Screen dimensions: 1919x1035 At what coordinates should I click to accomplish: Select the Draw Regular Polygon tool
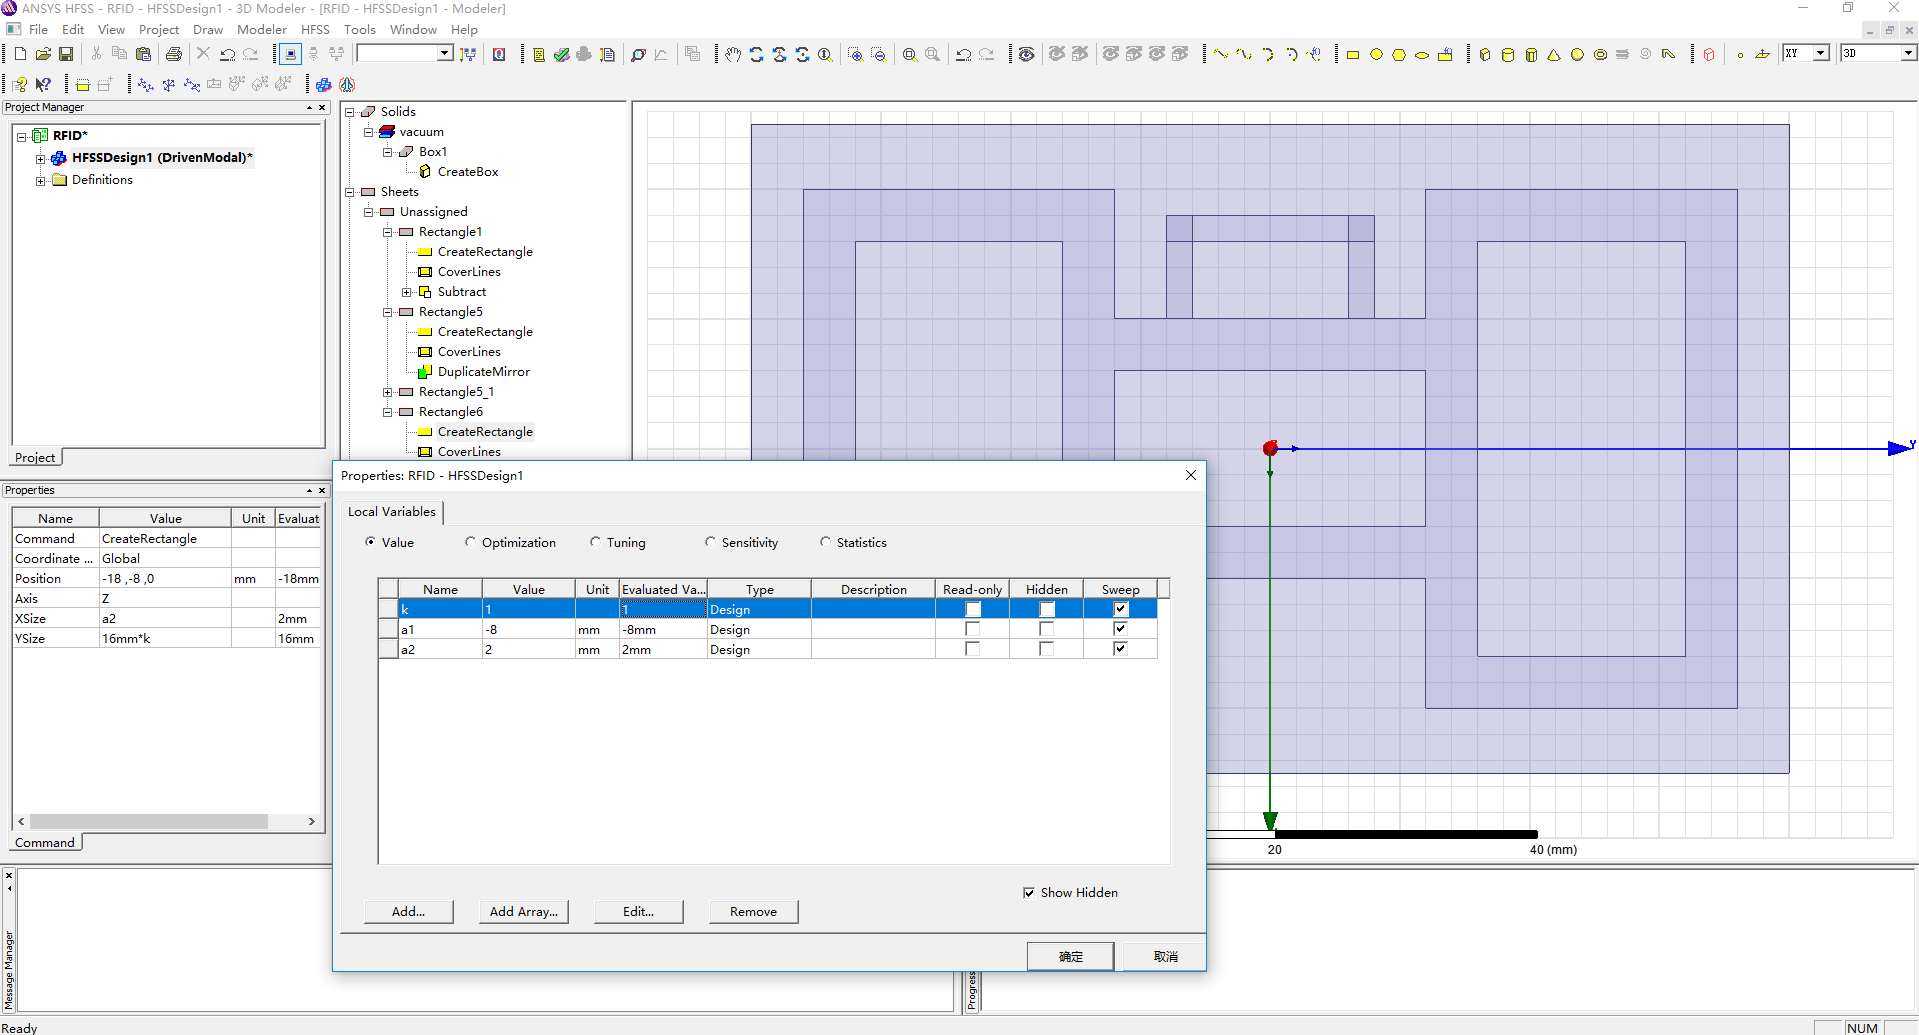[1399, 54]
